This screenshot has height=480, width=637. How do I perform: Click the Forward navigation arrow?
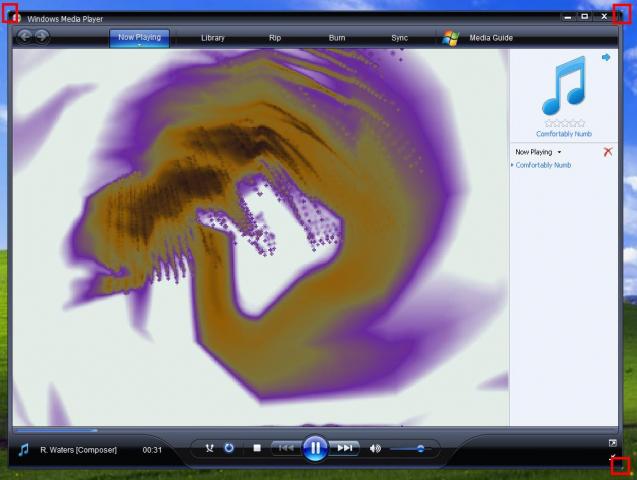[x=42, y=37]
